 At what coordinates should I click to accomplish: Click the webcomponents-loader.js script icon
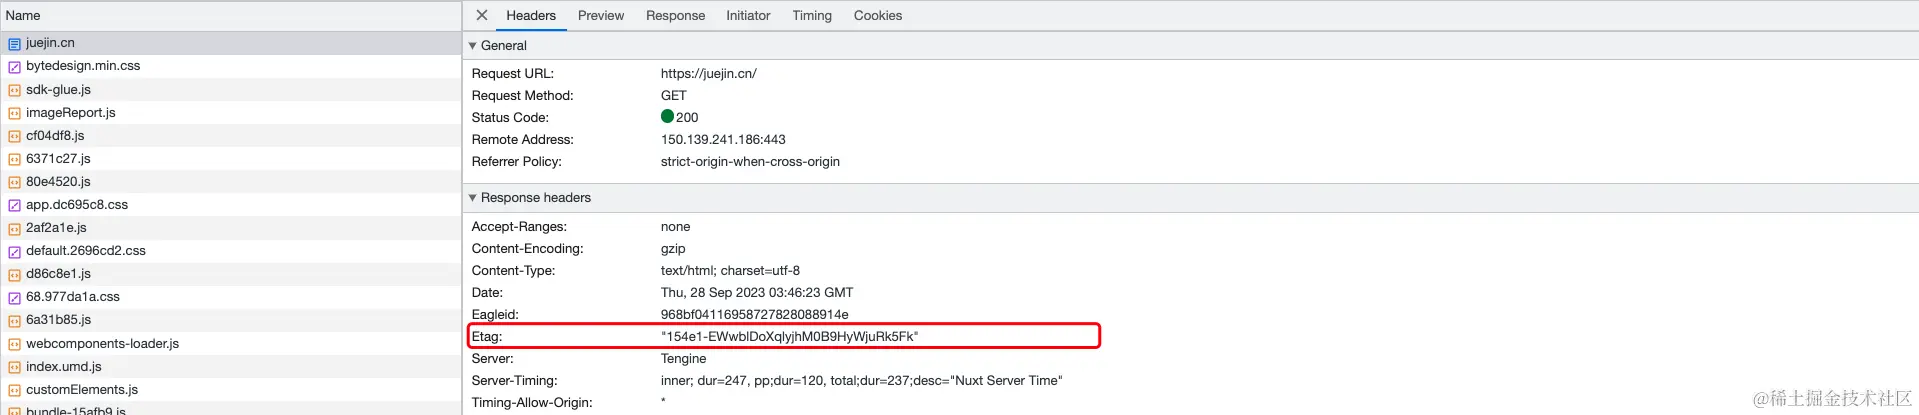[x=14, y=344]
